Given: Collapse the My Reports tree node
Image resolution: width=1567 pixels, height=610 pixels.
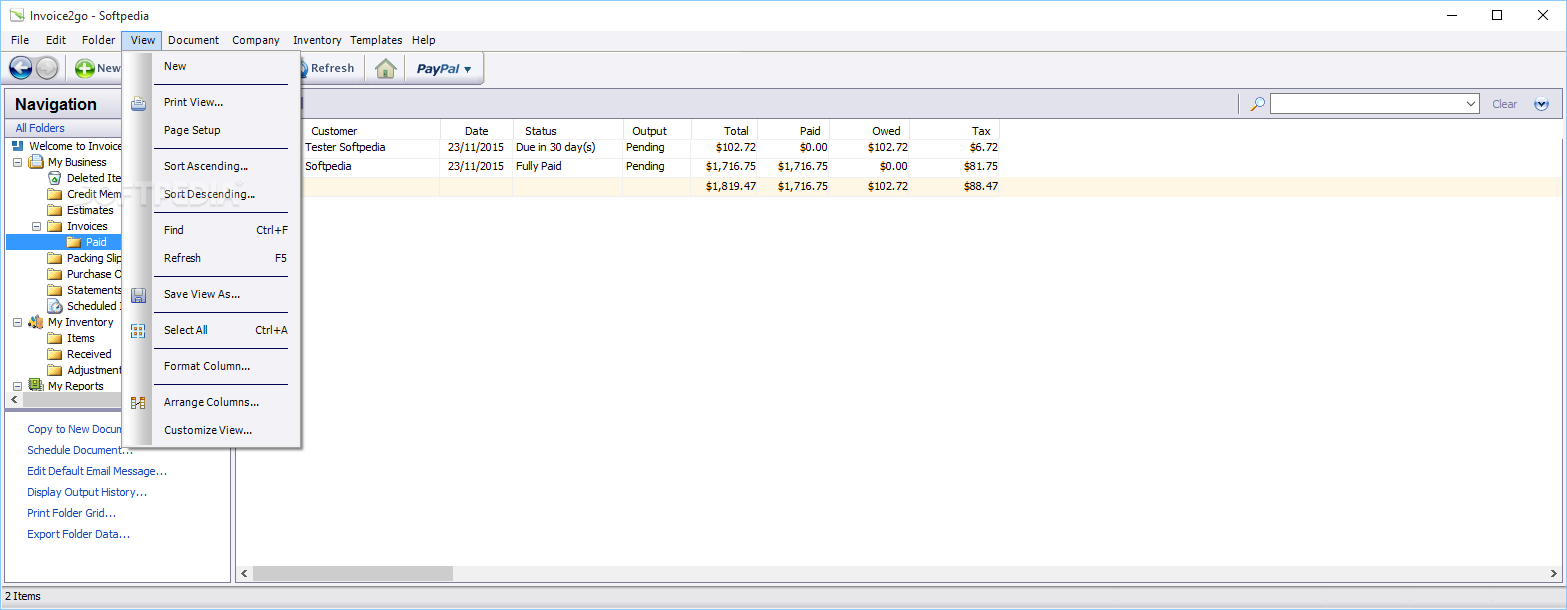Looking at the screenshot, I should click(17, 386).
